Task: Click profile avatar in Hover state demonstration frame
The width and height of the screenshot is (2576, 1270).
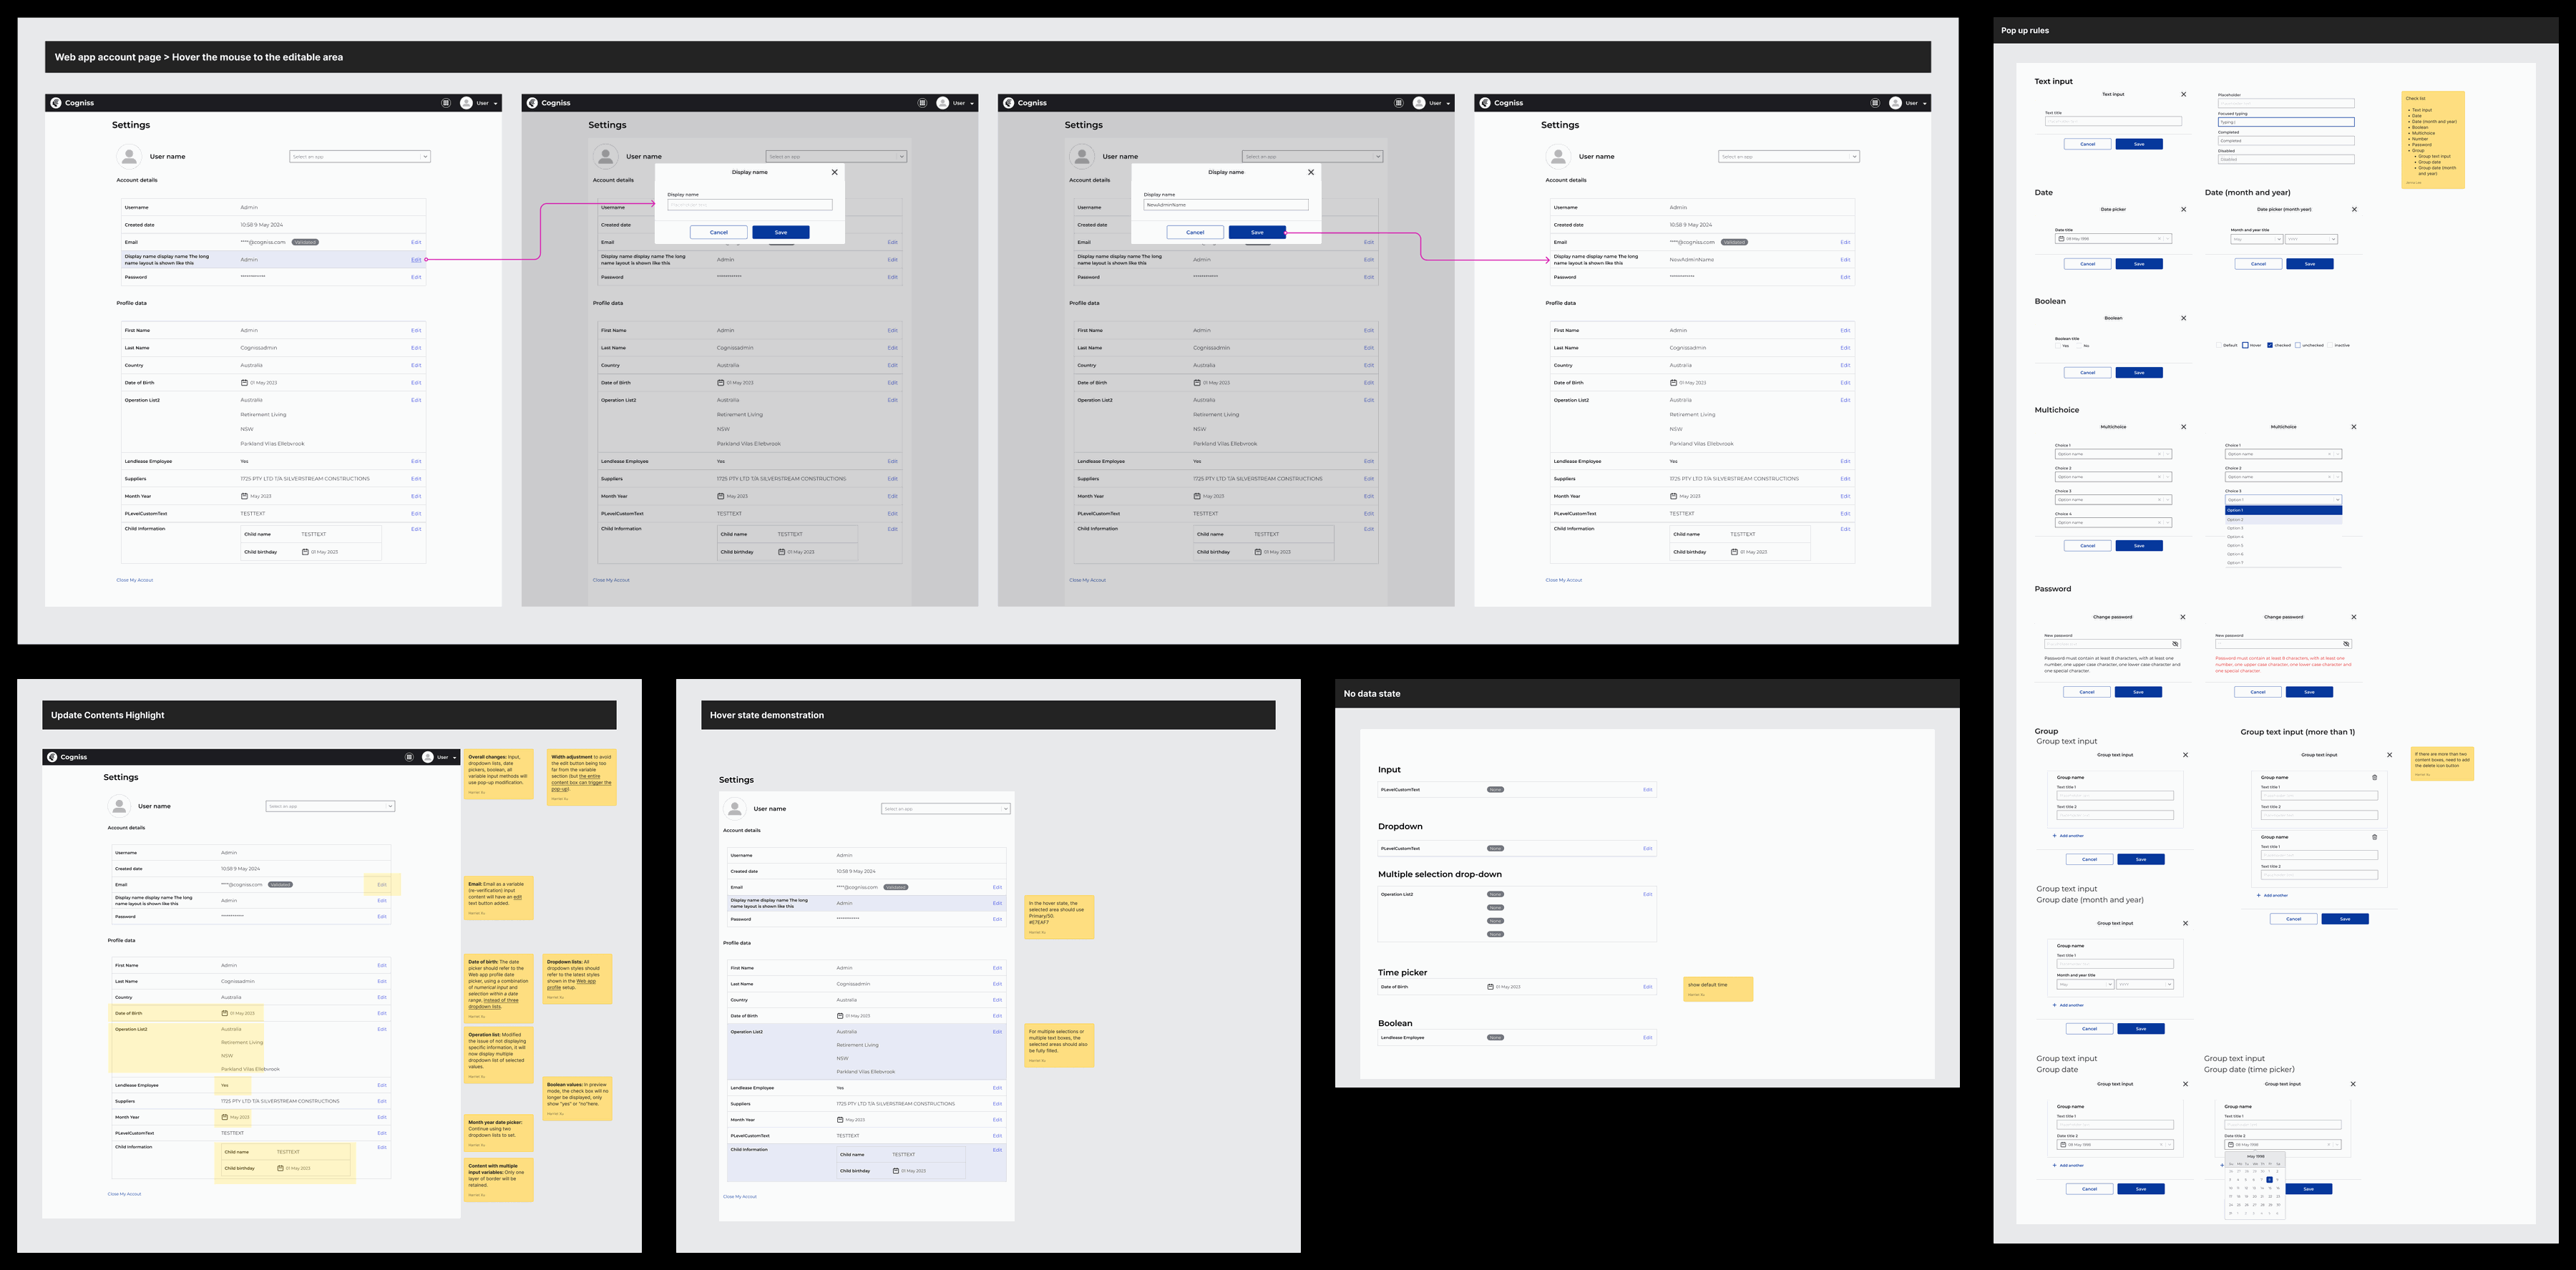Action: click(x=735, y=808)
